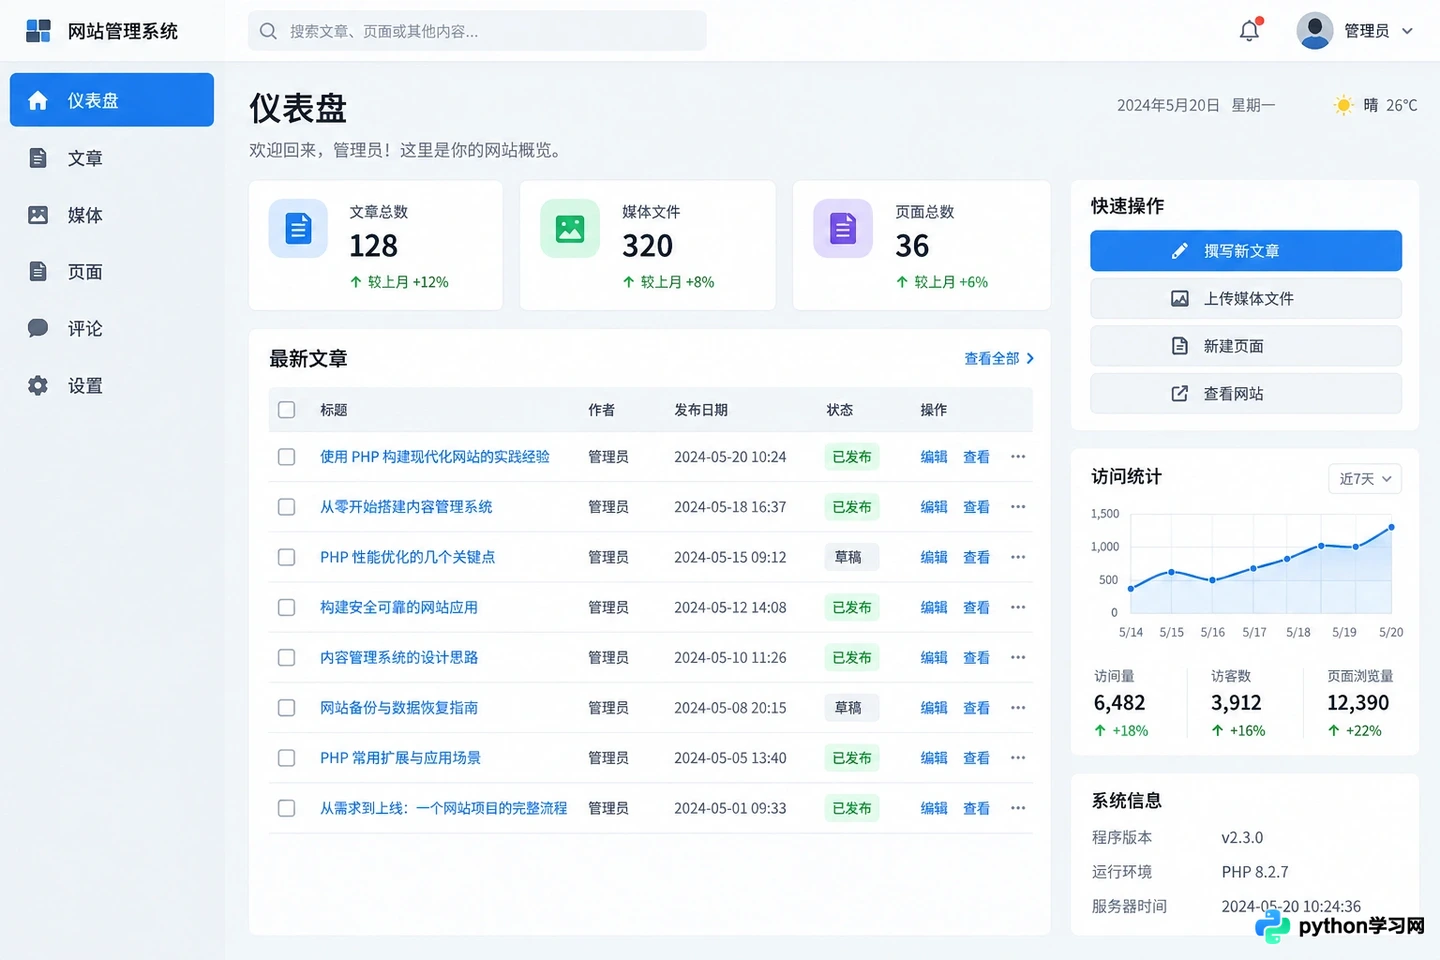Open the 设置 sidebar section

pyautogui.click(x=112, y=386)
